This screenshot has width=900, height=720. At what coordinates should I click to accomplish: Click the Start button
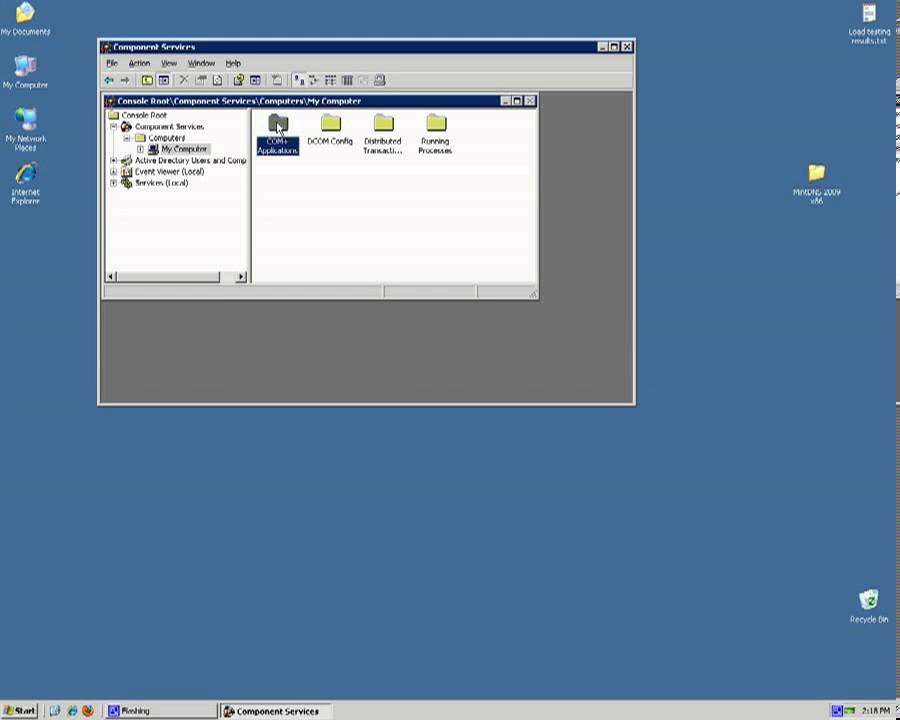point(20,711)
